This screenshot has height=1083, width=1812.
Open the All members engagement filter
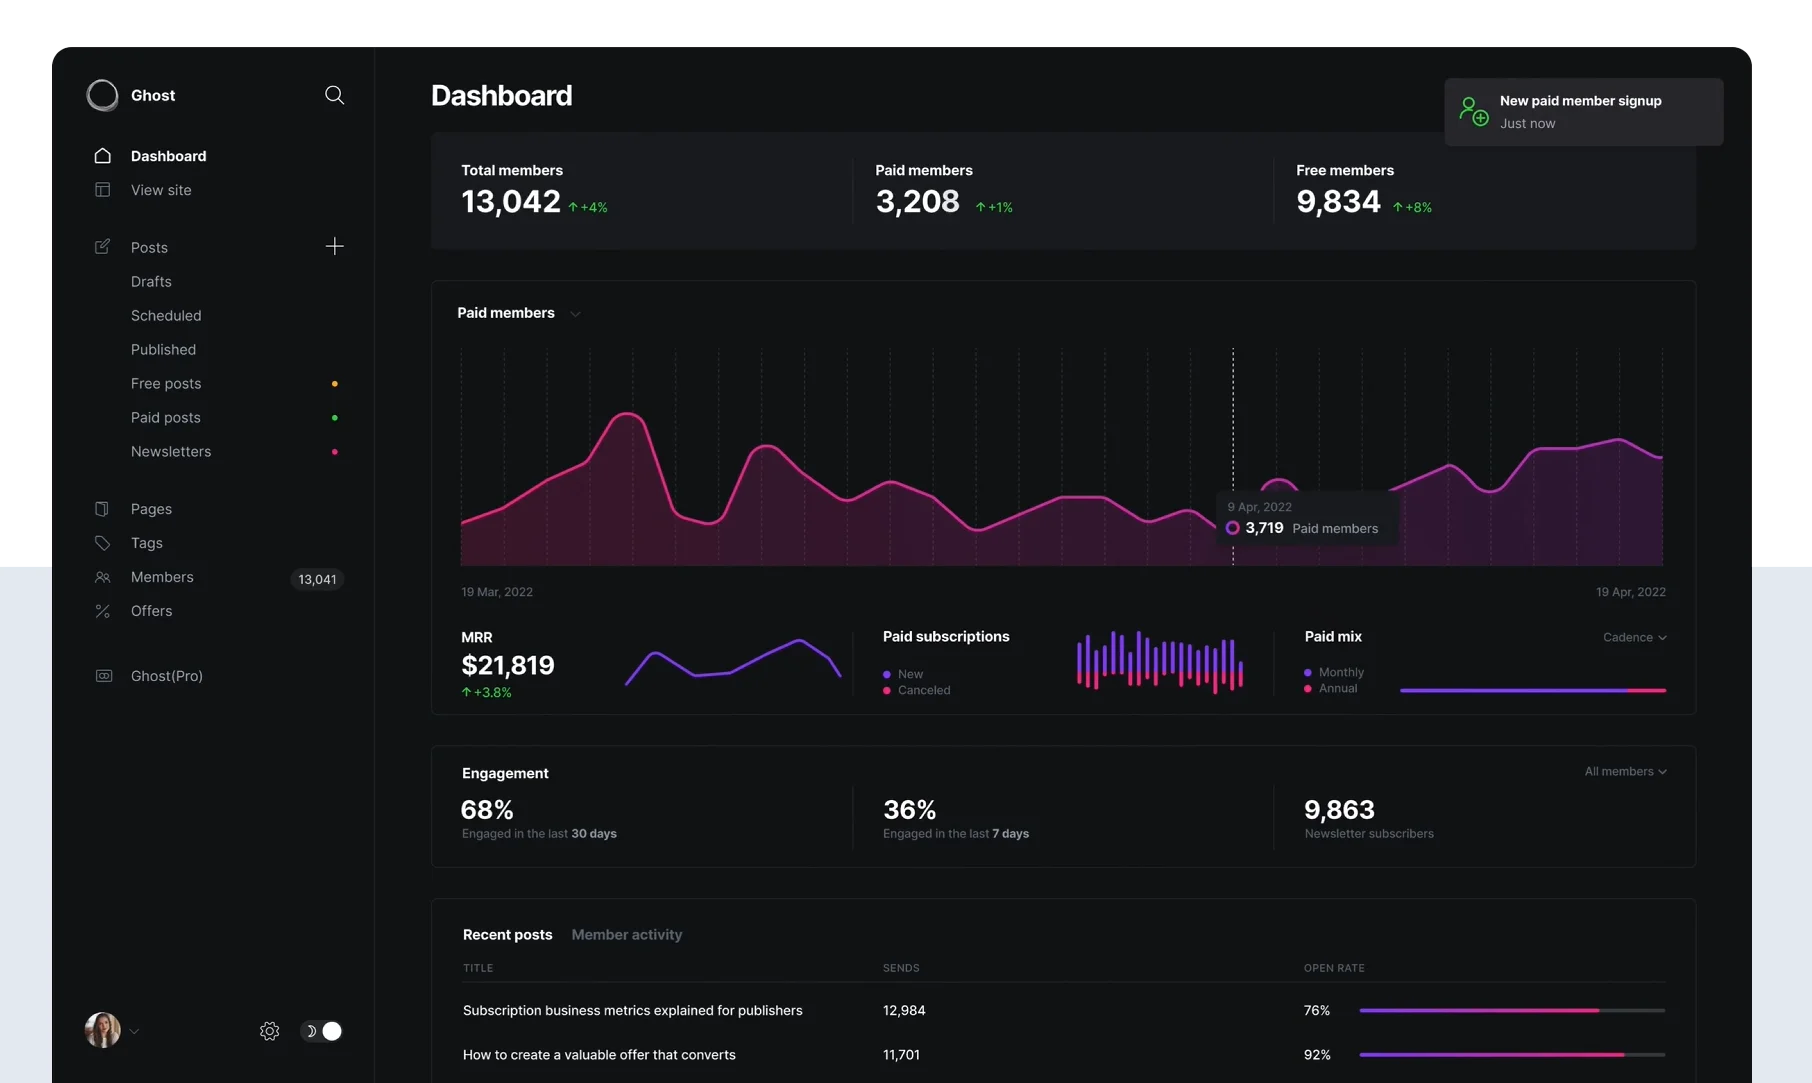1625,771
